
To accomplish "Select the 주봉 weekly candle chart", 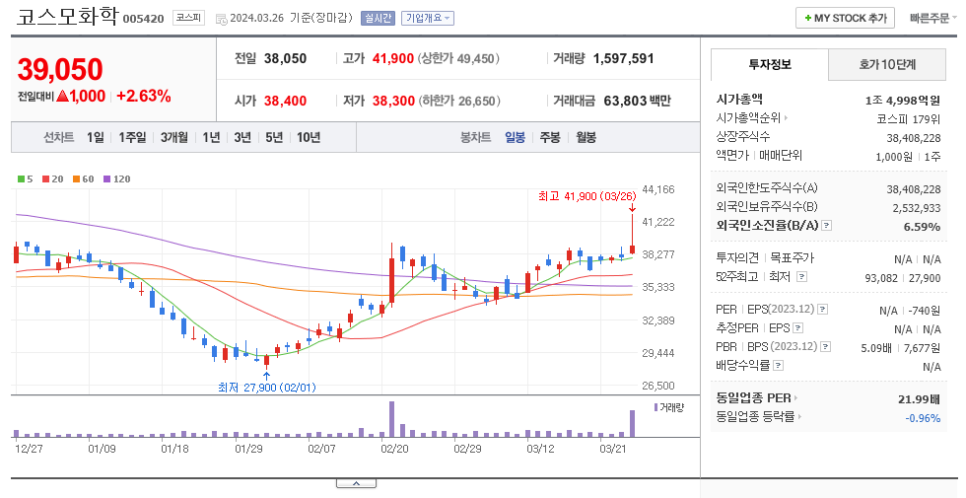I will (550, 137).
